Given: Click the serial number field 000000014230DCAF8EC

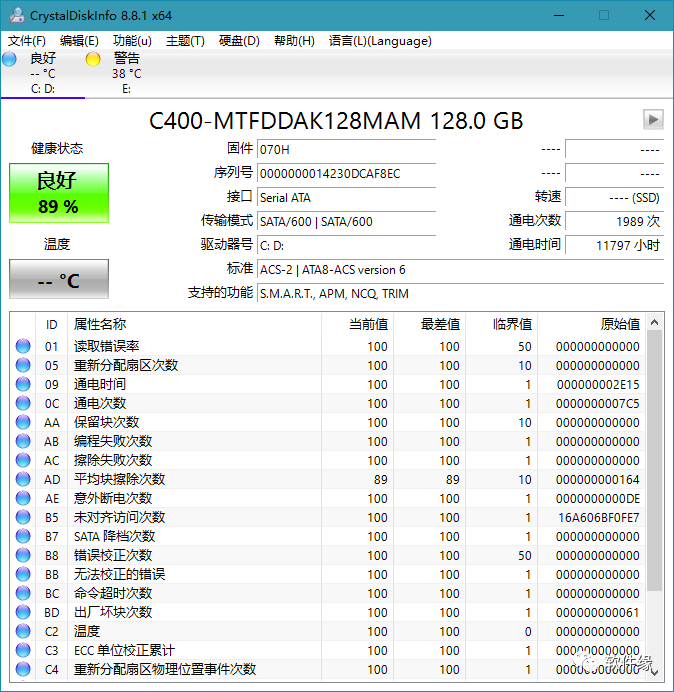Looking at the screenshot, I should [x=346, y=173].
